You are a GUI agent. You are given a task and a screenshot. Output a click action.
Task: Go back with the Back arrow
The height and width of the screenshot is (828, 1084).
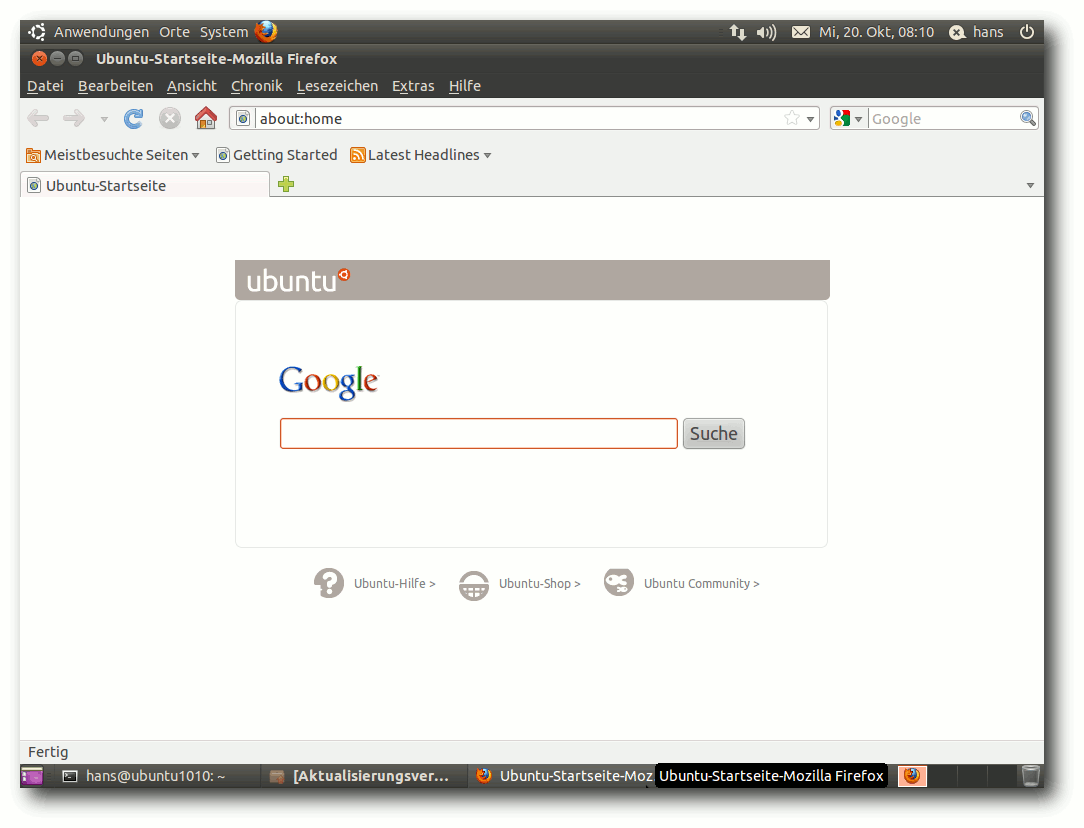pyautogui.click(x=38, y=118)
